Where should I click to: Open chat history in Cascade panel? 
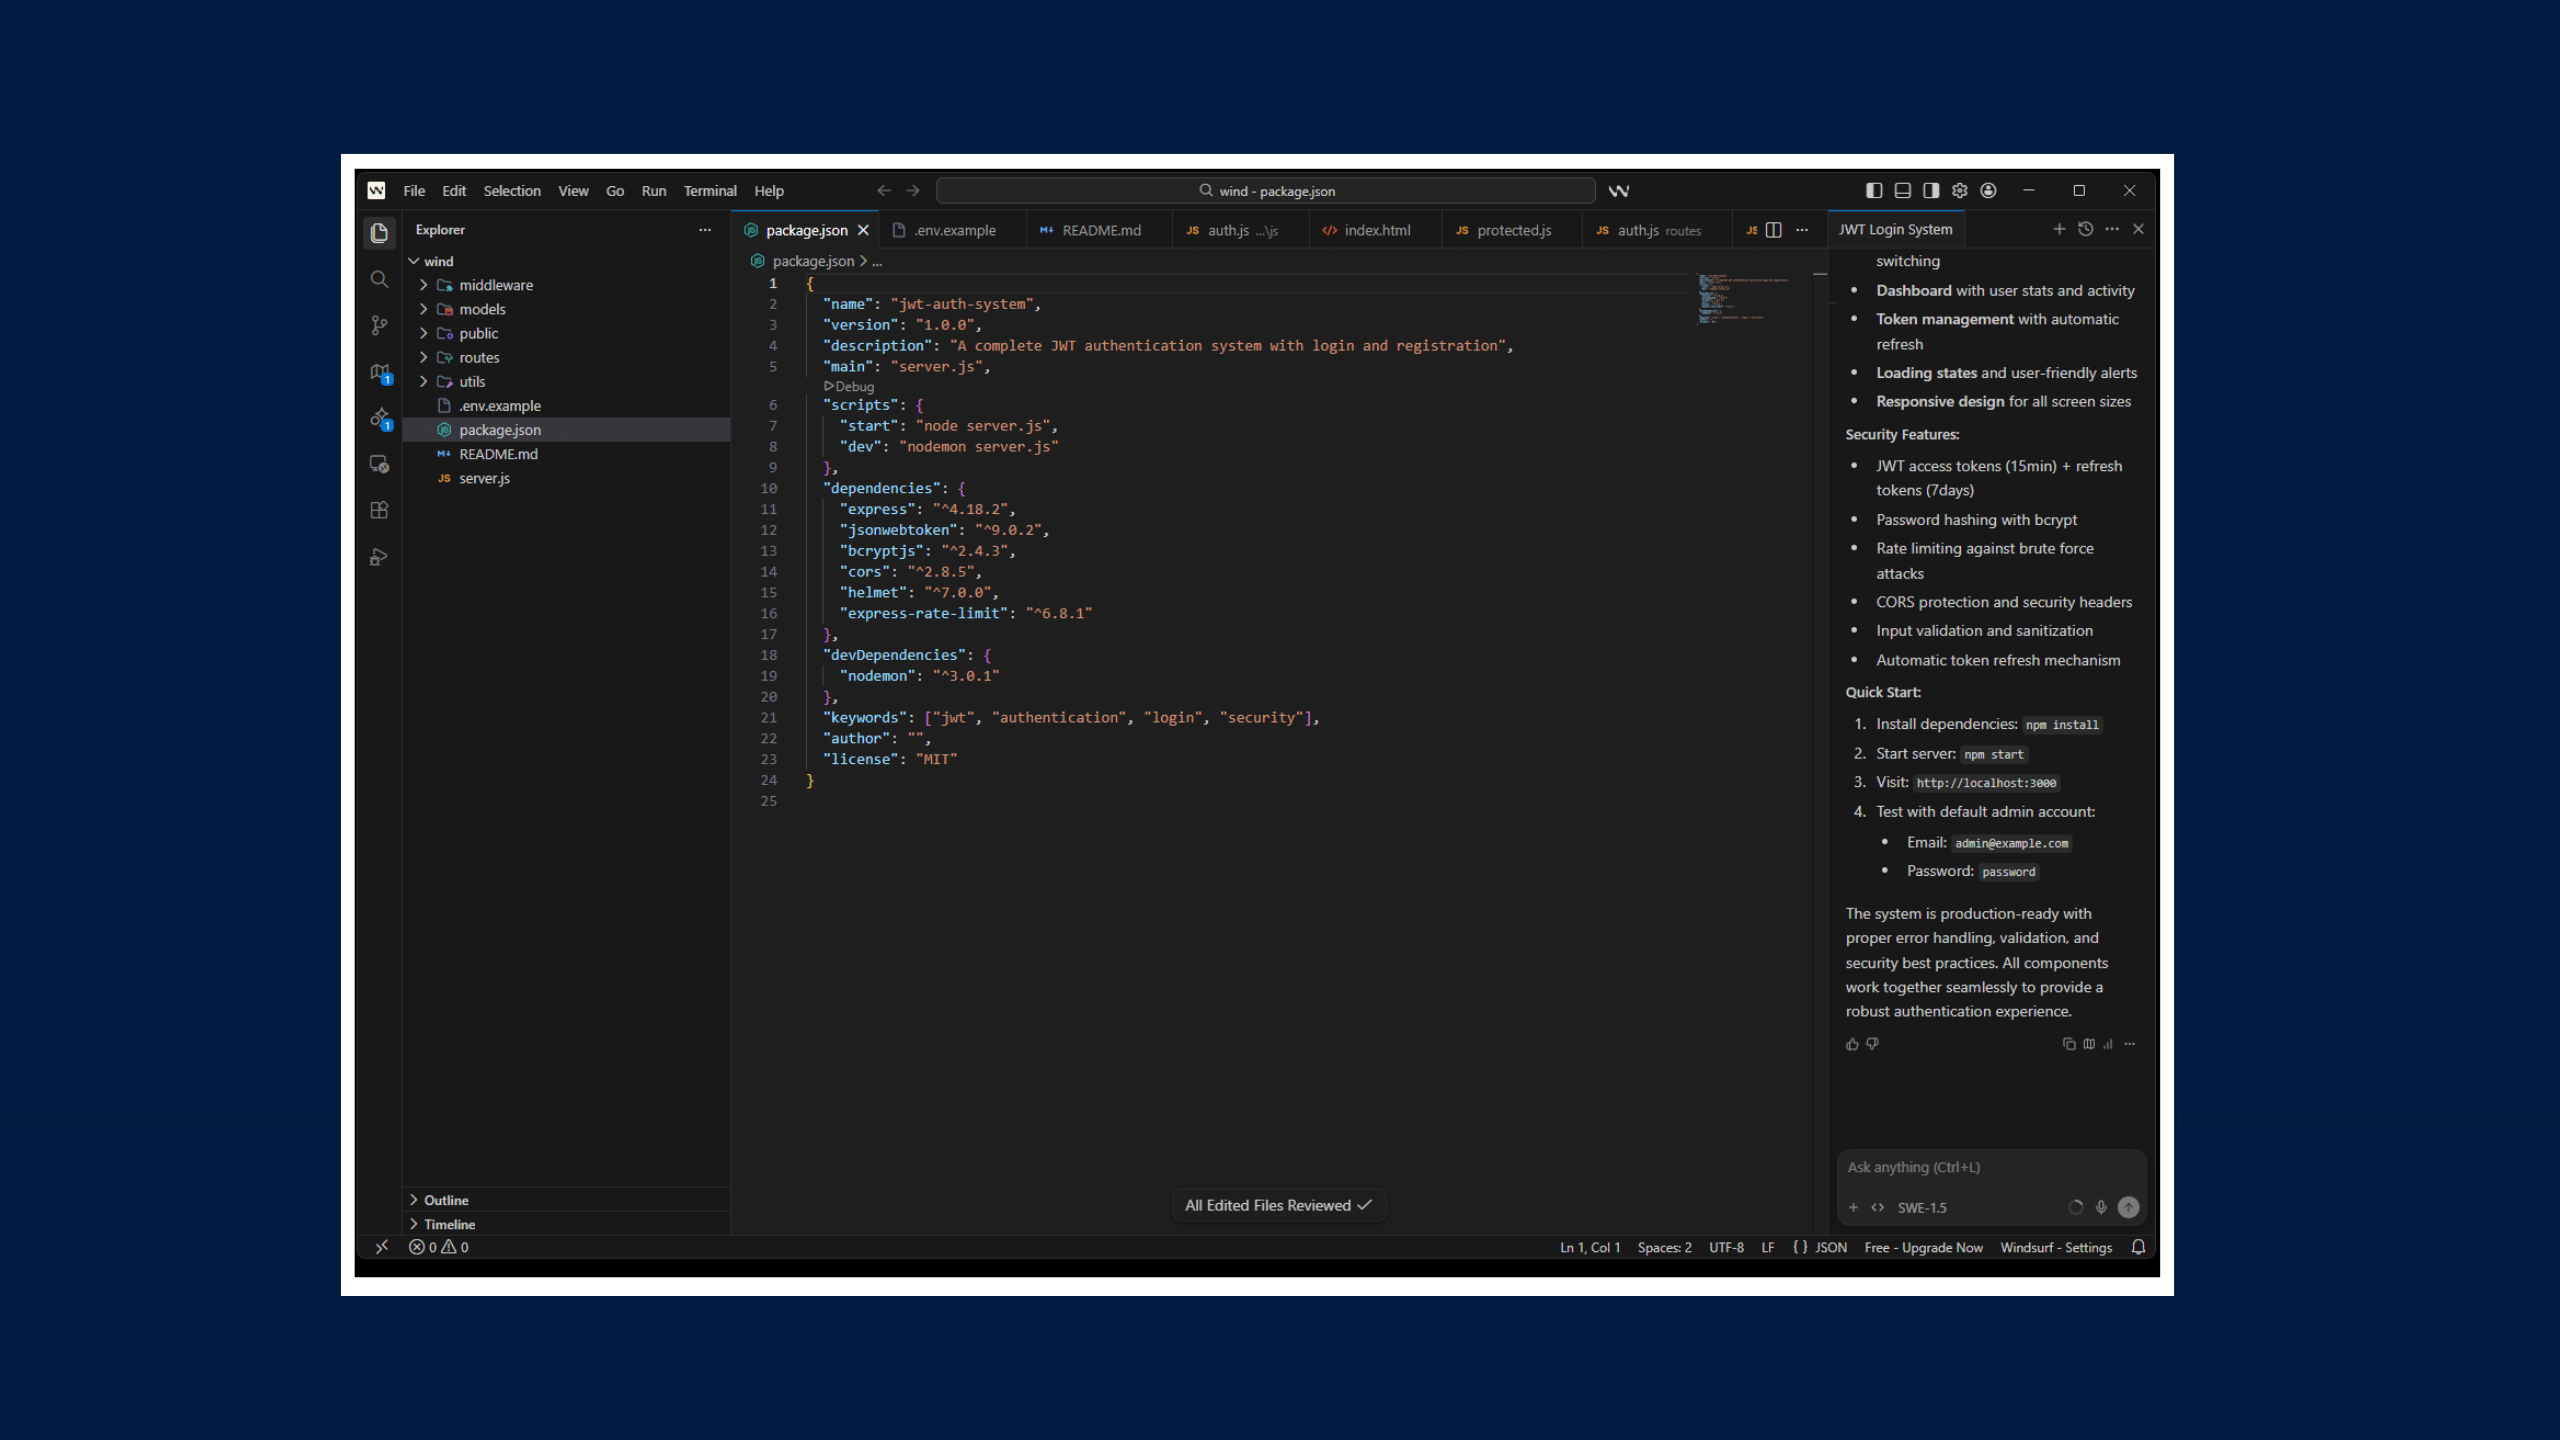point(2085,229)
